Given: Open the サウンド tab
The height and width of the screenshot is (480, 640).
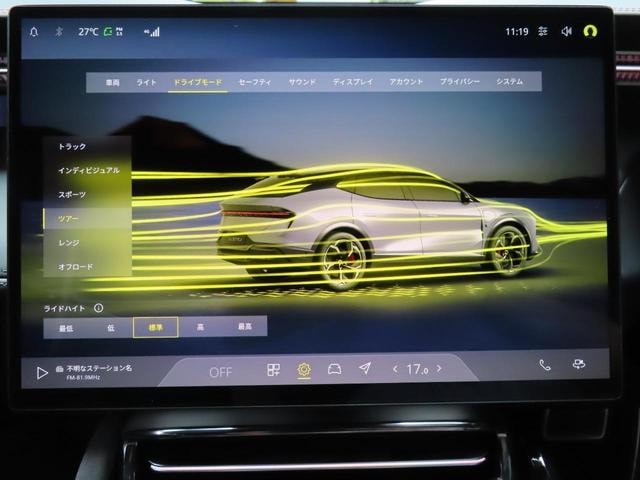Looking at the screenshot, I should click(x=302, y=82).
